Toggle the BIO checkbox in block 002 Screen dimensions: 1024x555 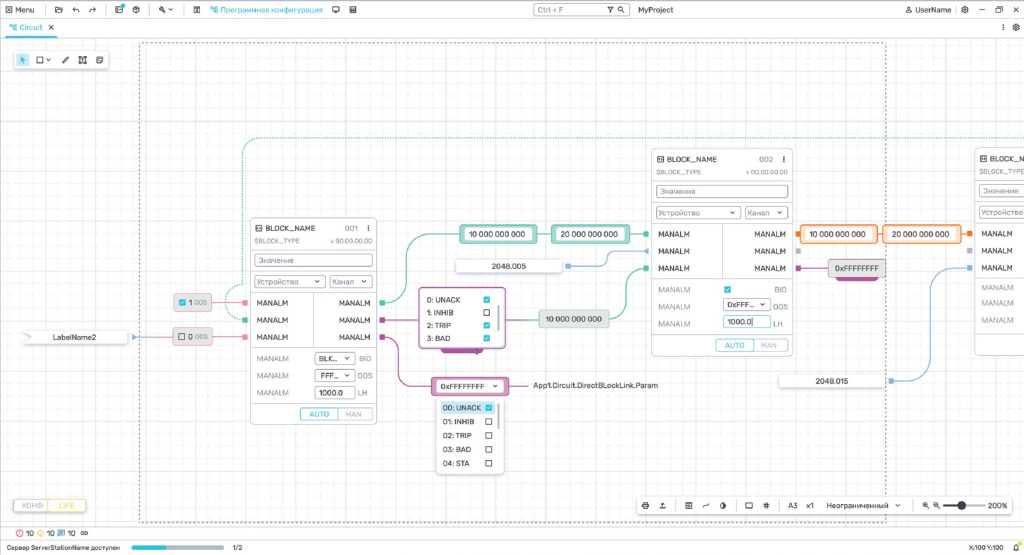coord(728,290)
